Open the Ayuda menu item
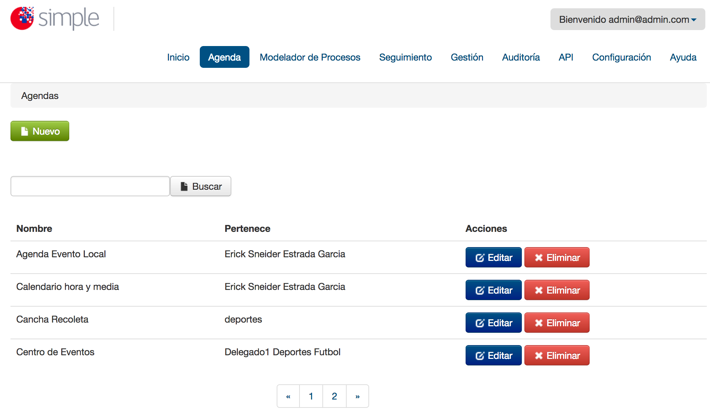 [683, 57]
